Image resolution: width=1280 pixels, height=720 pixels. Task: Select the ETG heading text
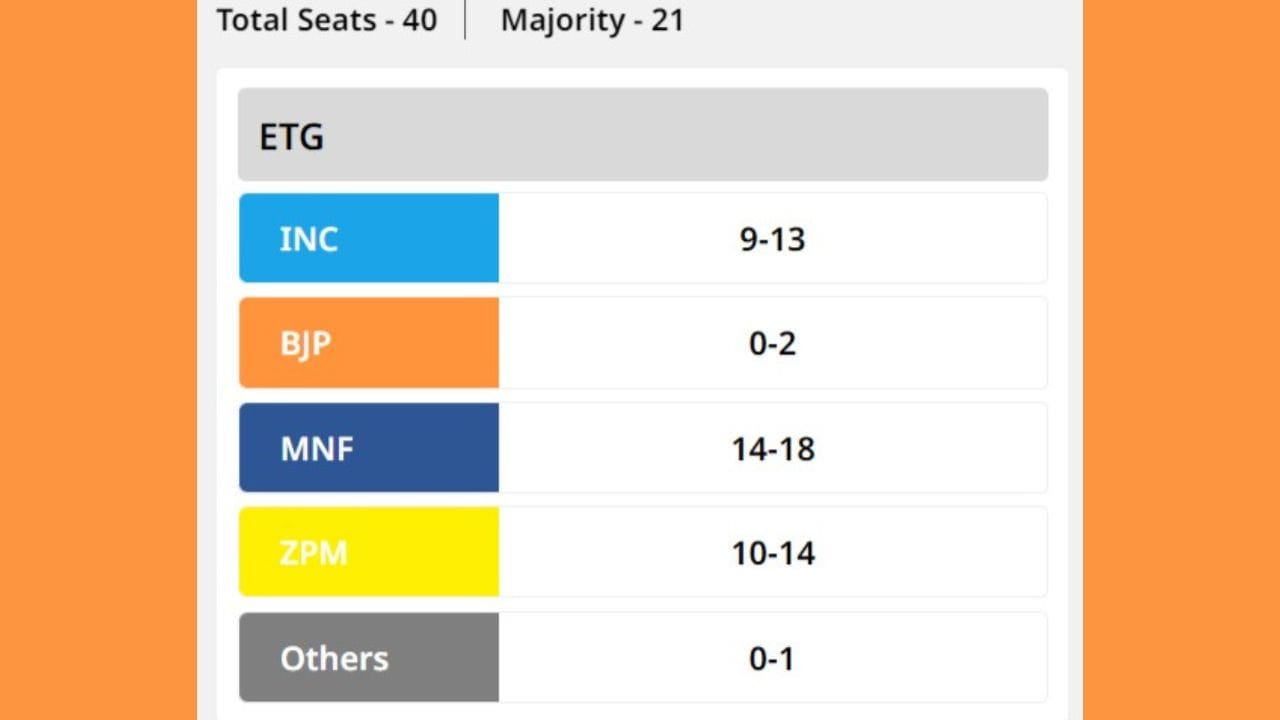291,136
